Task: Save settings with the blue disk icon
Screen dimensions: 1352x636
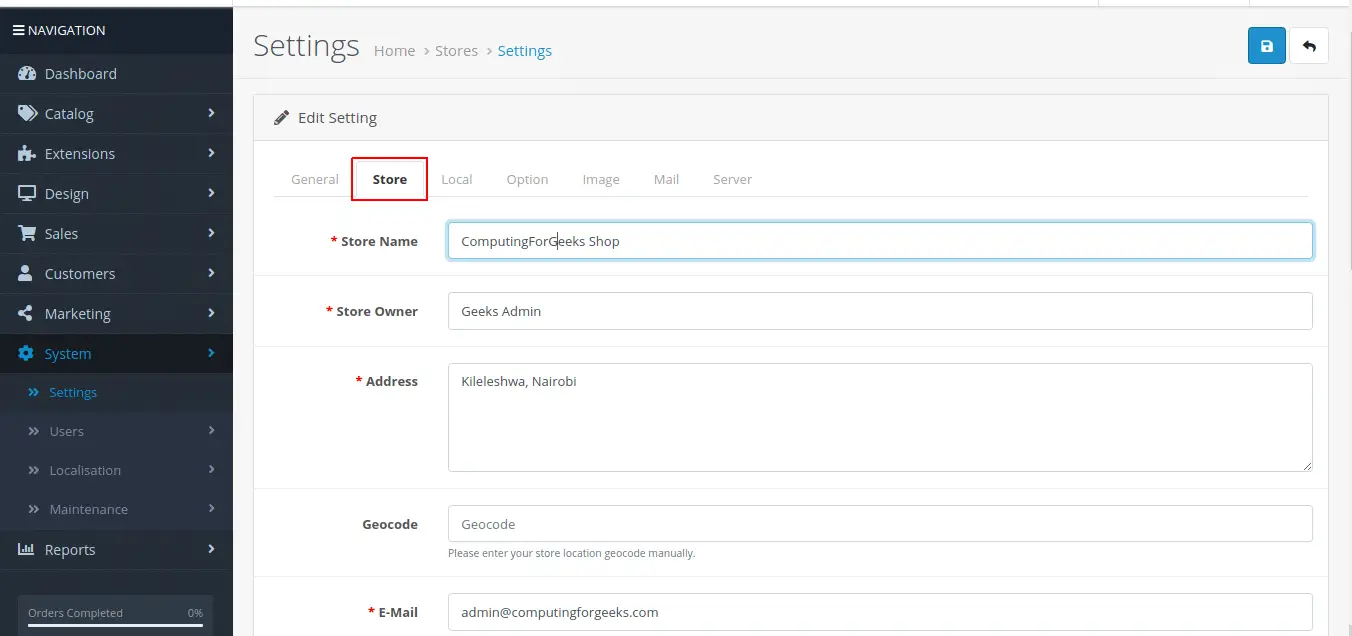Action: 1266,45
